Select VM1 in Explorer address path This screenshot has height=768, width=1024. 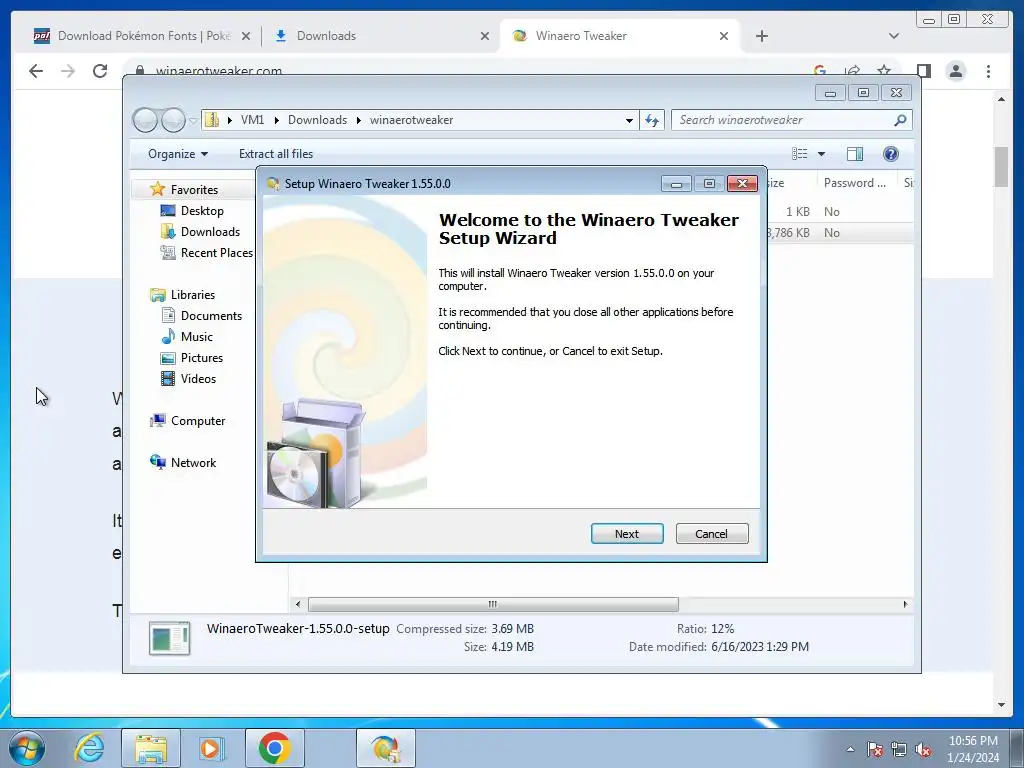[252, 120]
